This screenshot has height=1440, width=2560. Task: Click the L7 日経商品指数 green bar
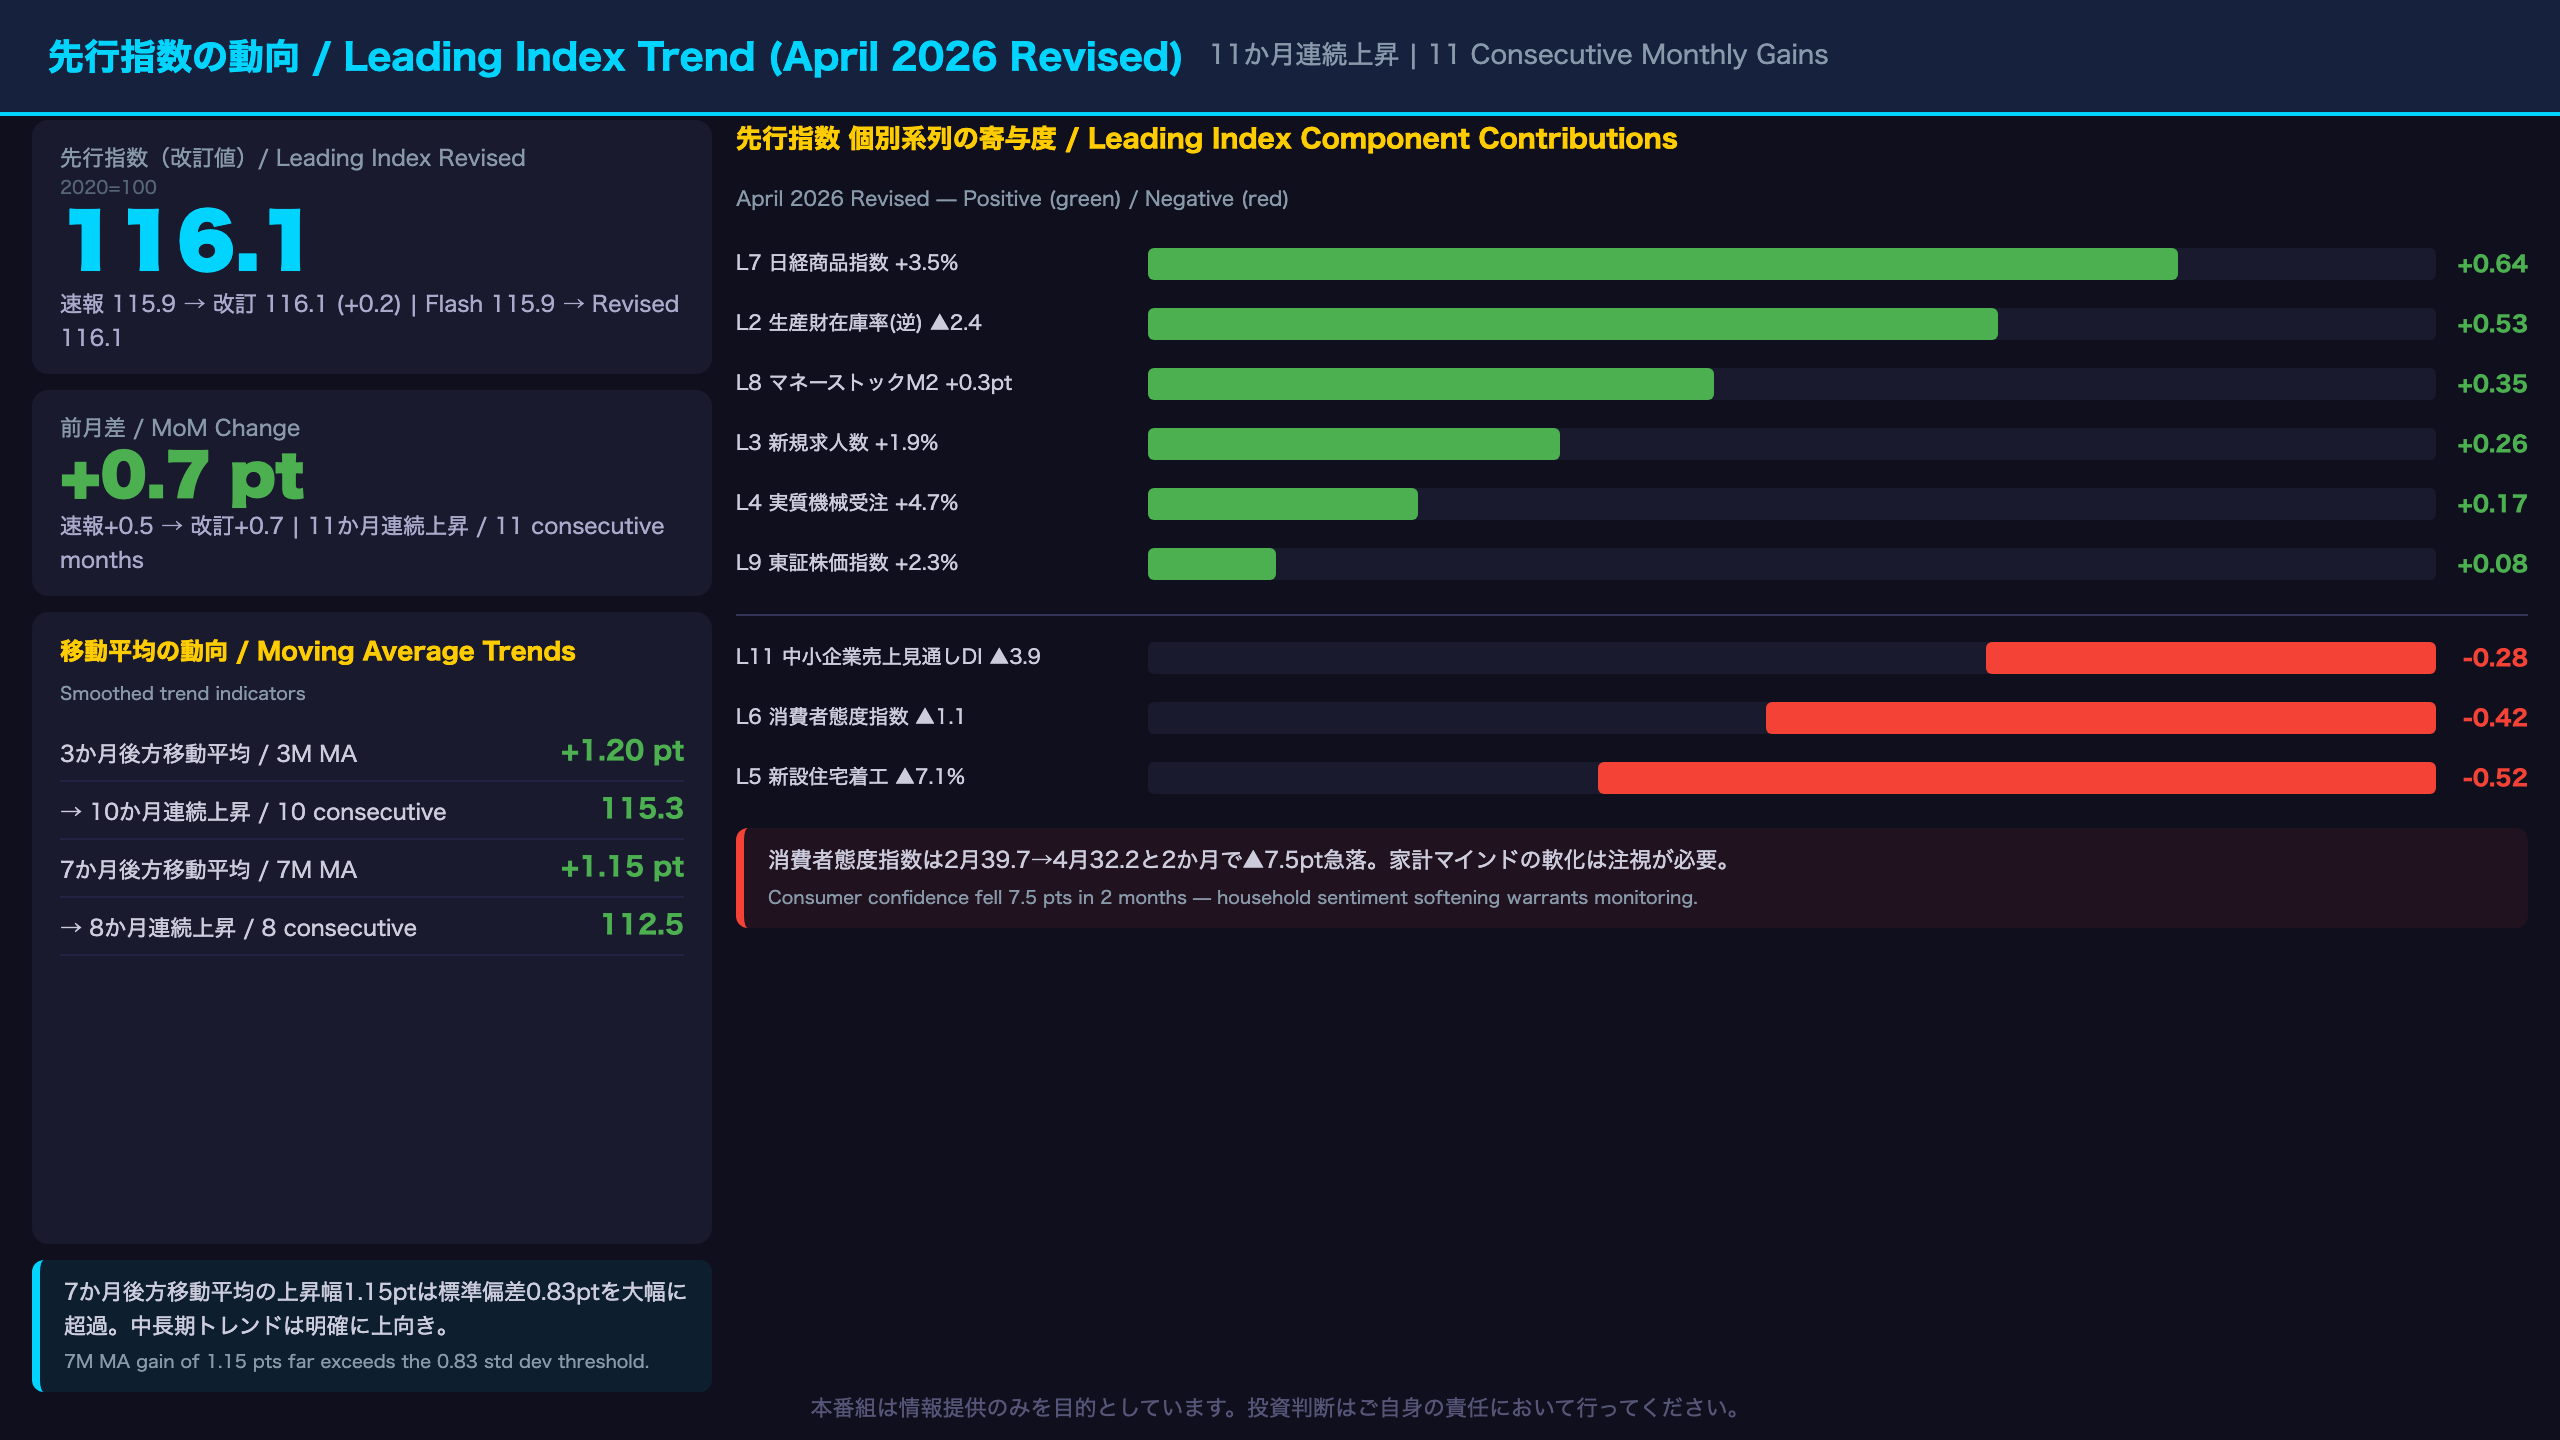tap(1662, 264)
